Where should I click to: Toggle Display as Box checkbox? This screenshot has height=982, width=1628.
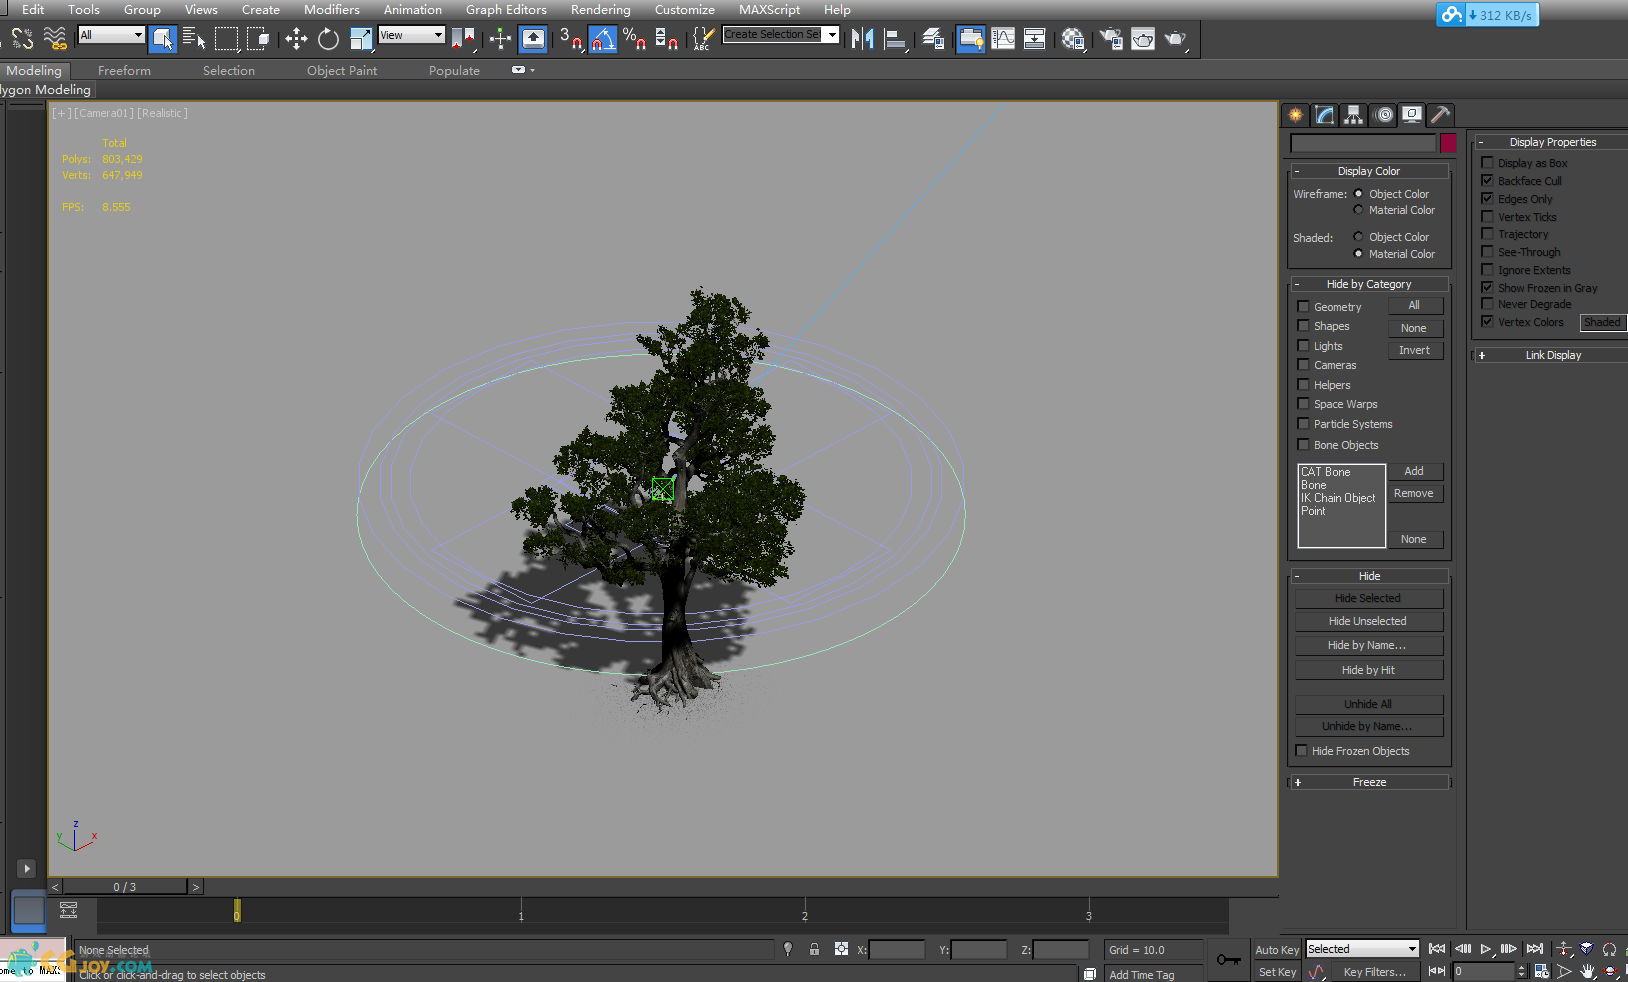click(1487, 163)
